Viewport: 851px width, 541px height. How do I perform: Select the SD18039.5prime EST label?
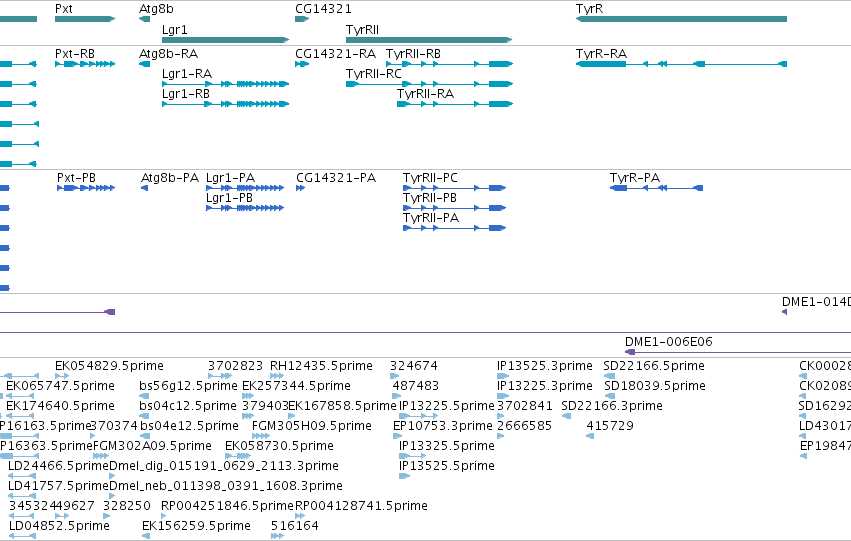click(655, 386)
